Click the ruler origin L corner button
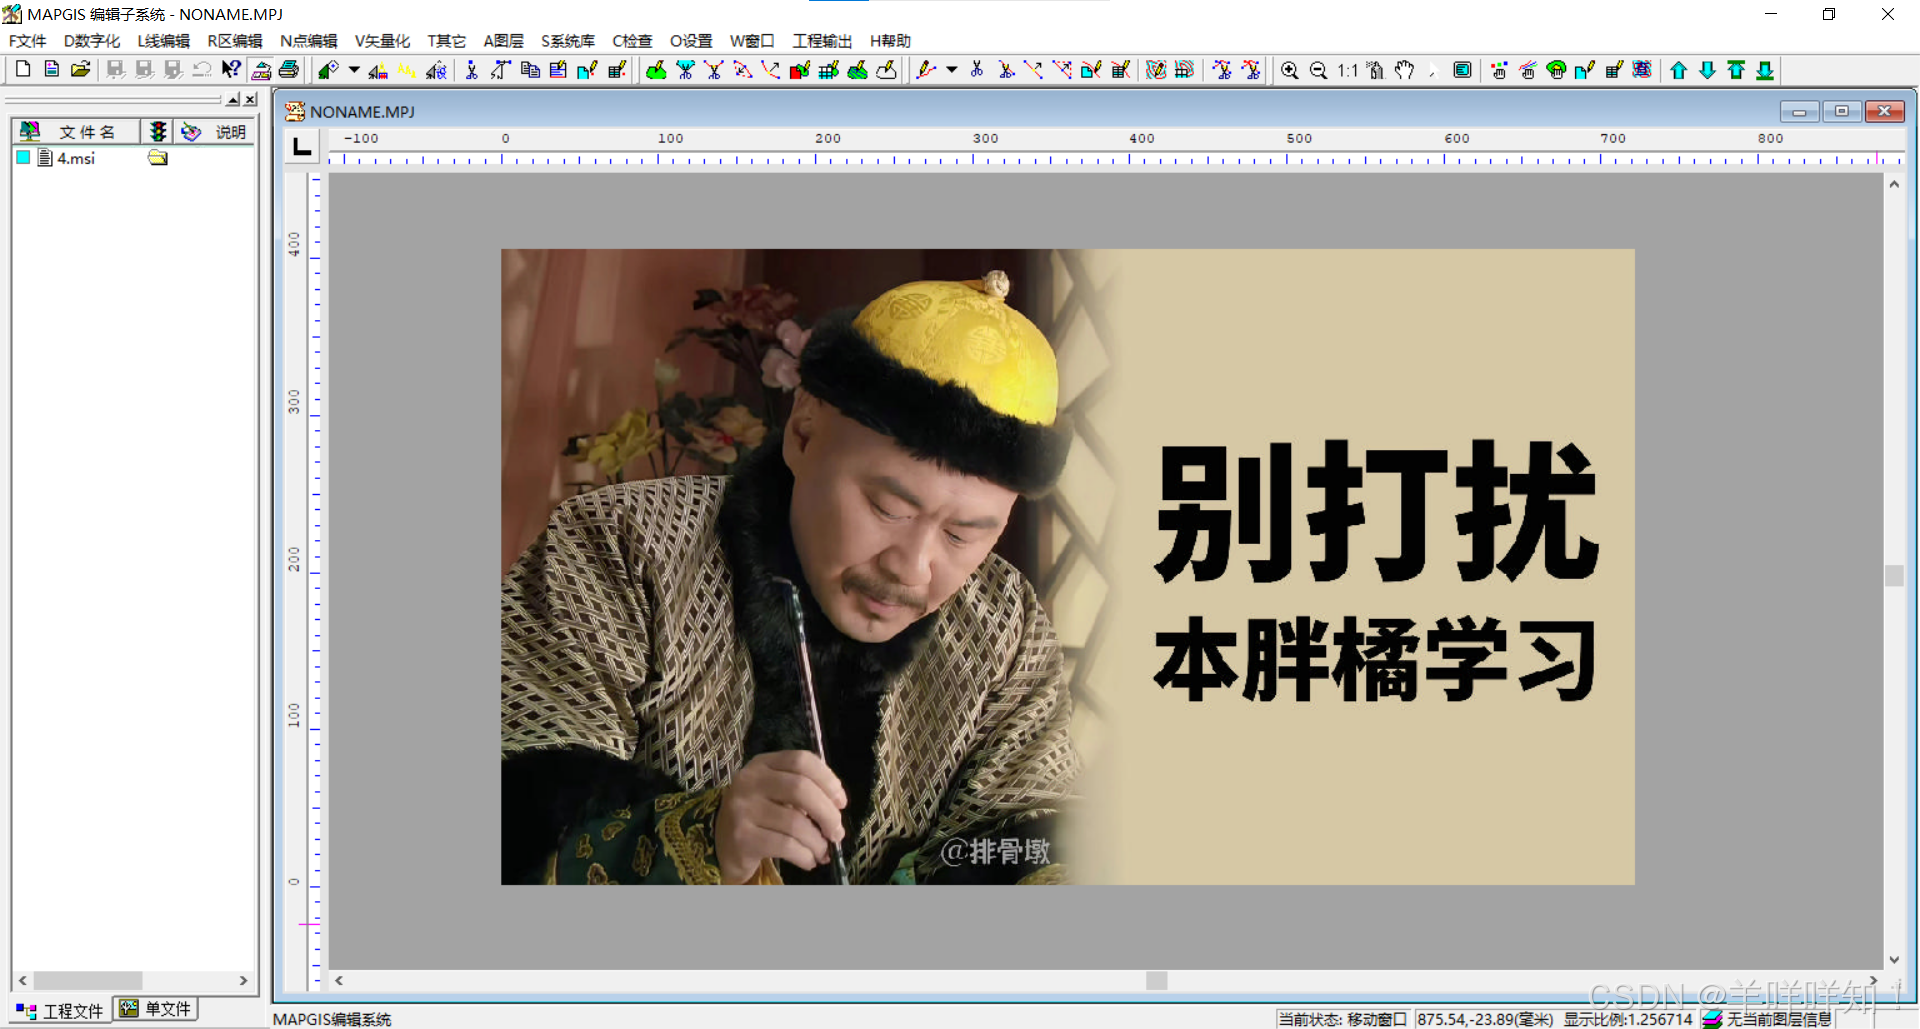This screenshot has height=1029, width=1920. click(301, 147)
